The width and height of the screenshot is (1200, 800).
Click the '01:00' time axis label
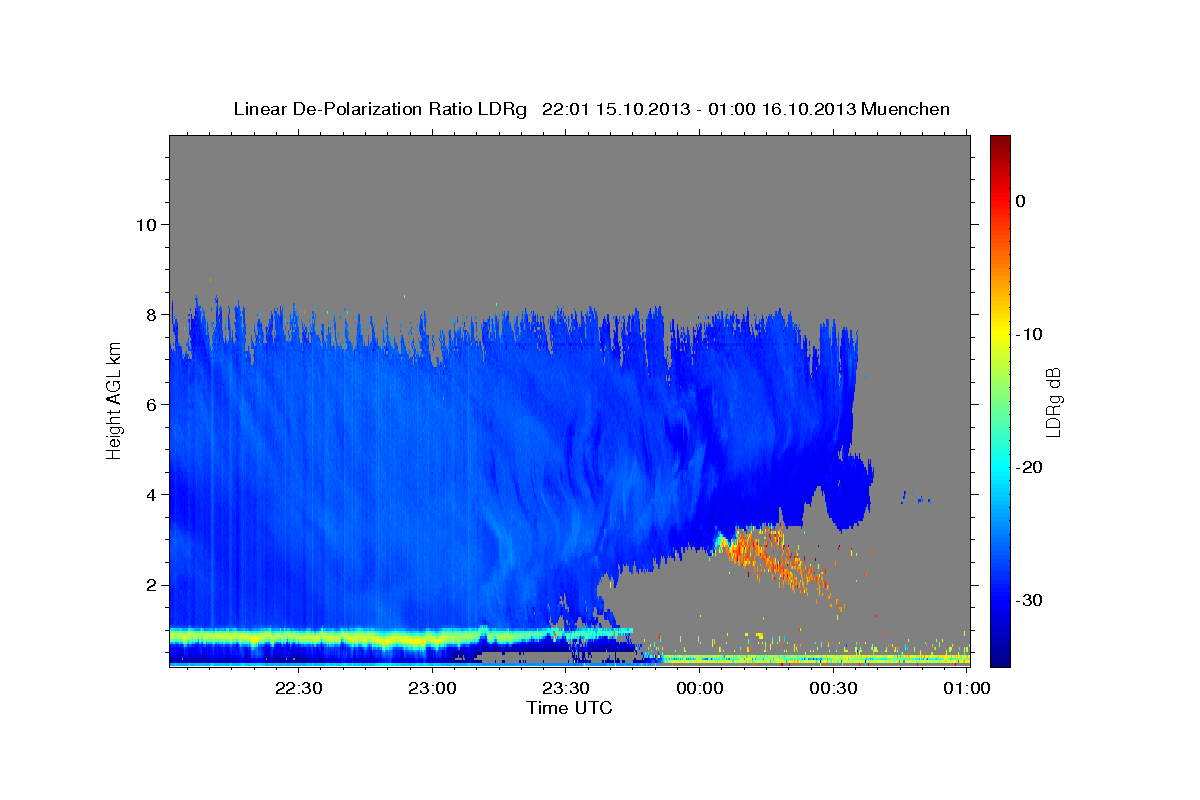click(967, 688)
